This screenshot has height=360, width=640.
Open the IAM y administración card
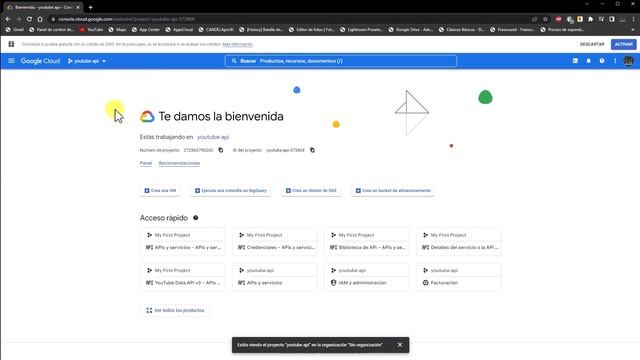367,277
